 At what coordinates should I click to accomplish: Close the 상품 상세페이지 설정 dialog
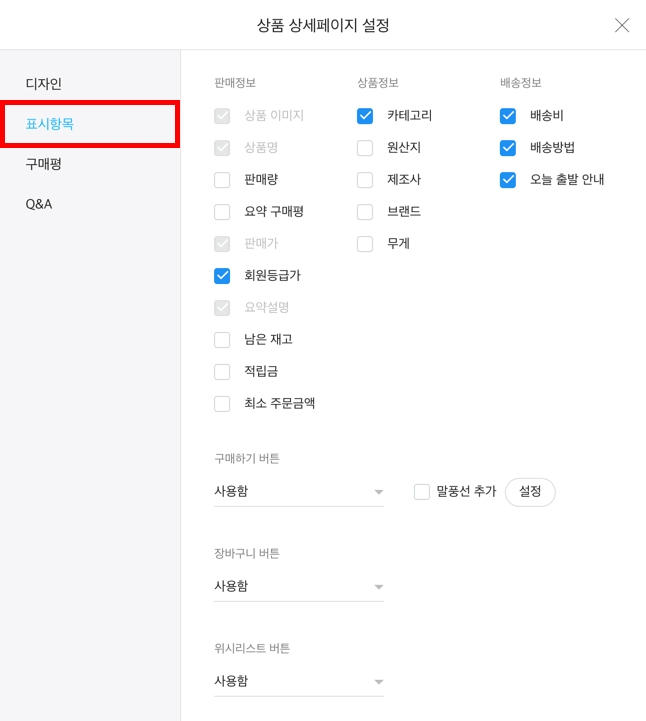[x=622, y=25]
